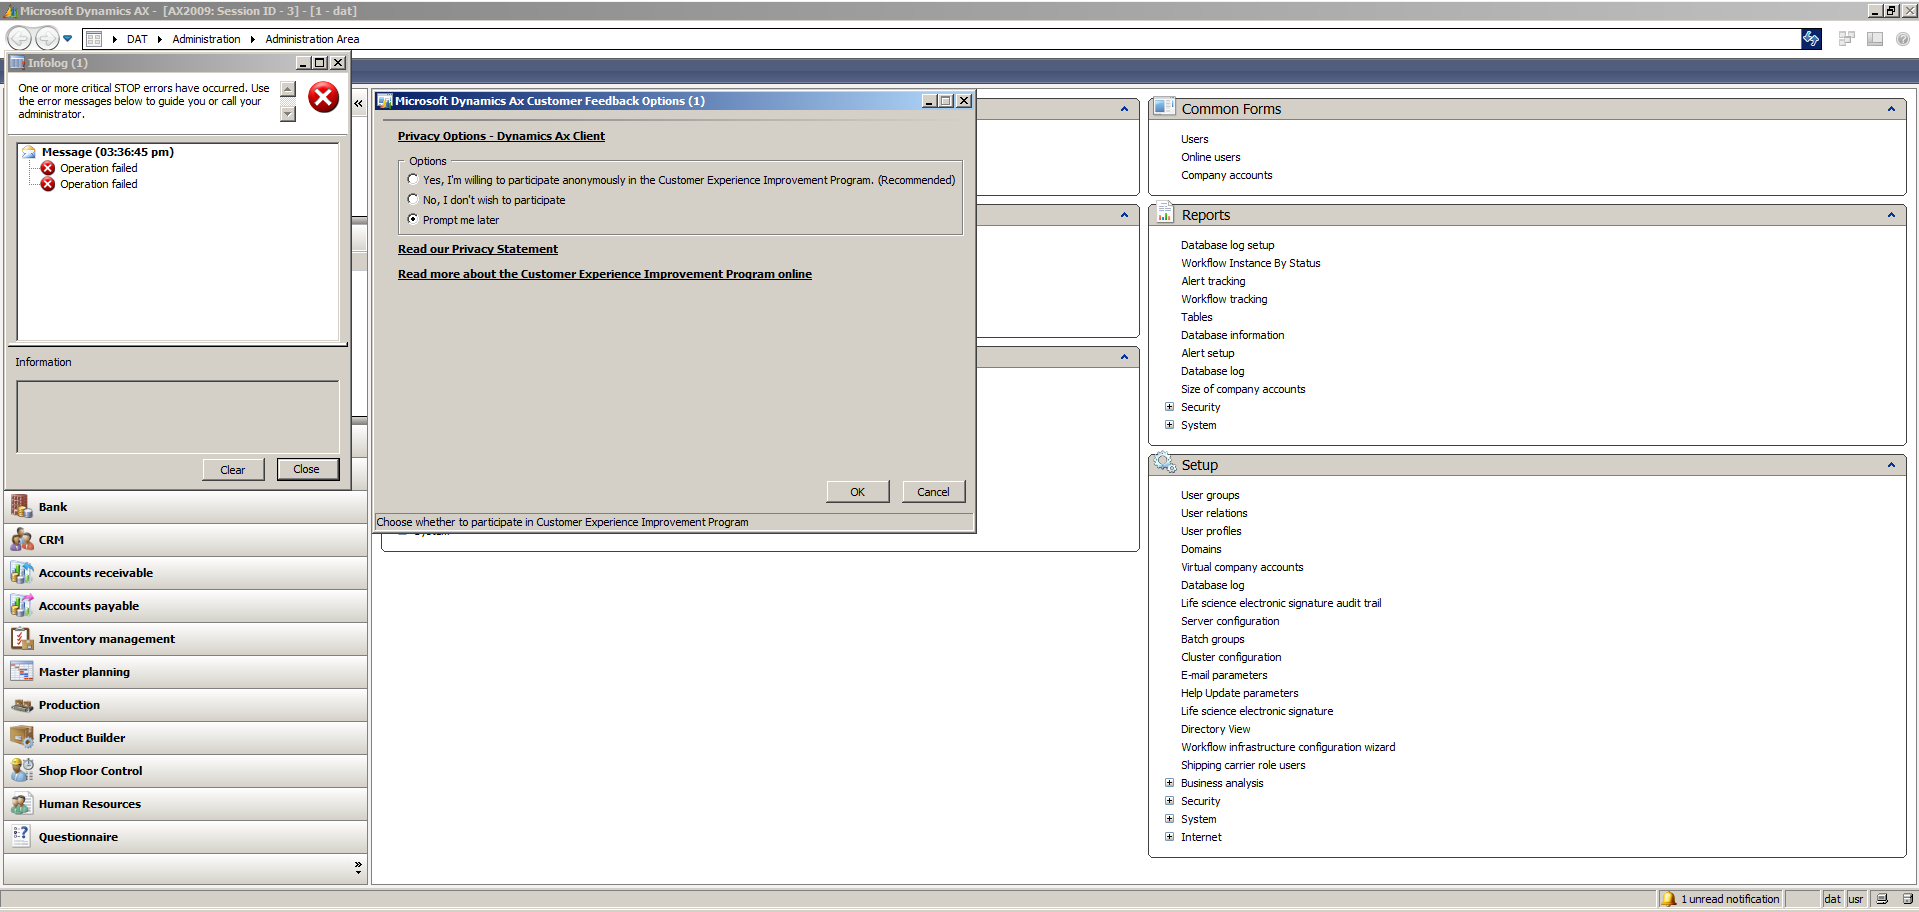The width and height of the screenshot is (1919, 912).
Task: Collapse the navigation pane with double chevron
Action: pyautogui.click(x=358, y=103)
